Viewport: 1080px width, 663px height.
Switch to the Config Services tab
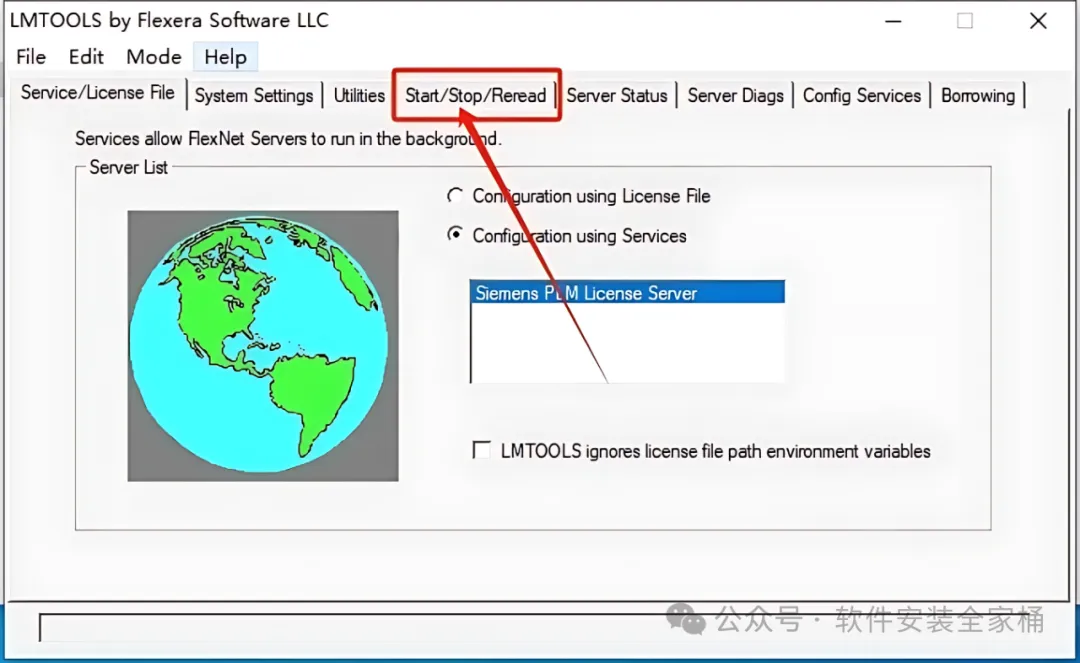pyautogui.click(x=862, y=95)
